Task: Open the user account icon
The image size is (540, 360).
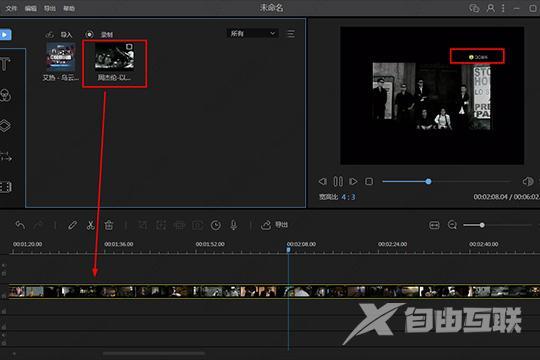Action: (x=490, y=8)
